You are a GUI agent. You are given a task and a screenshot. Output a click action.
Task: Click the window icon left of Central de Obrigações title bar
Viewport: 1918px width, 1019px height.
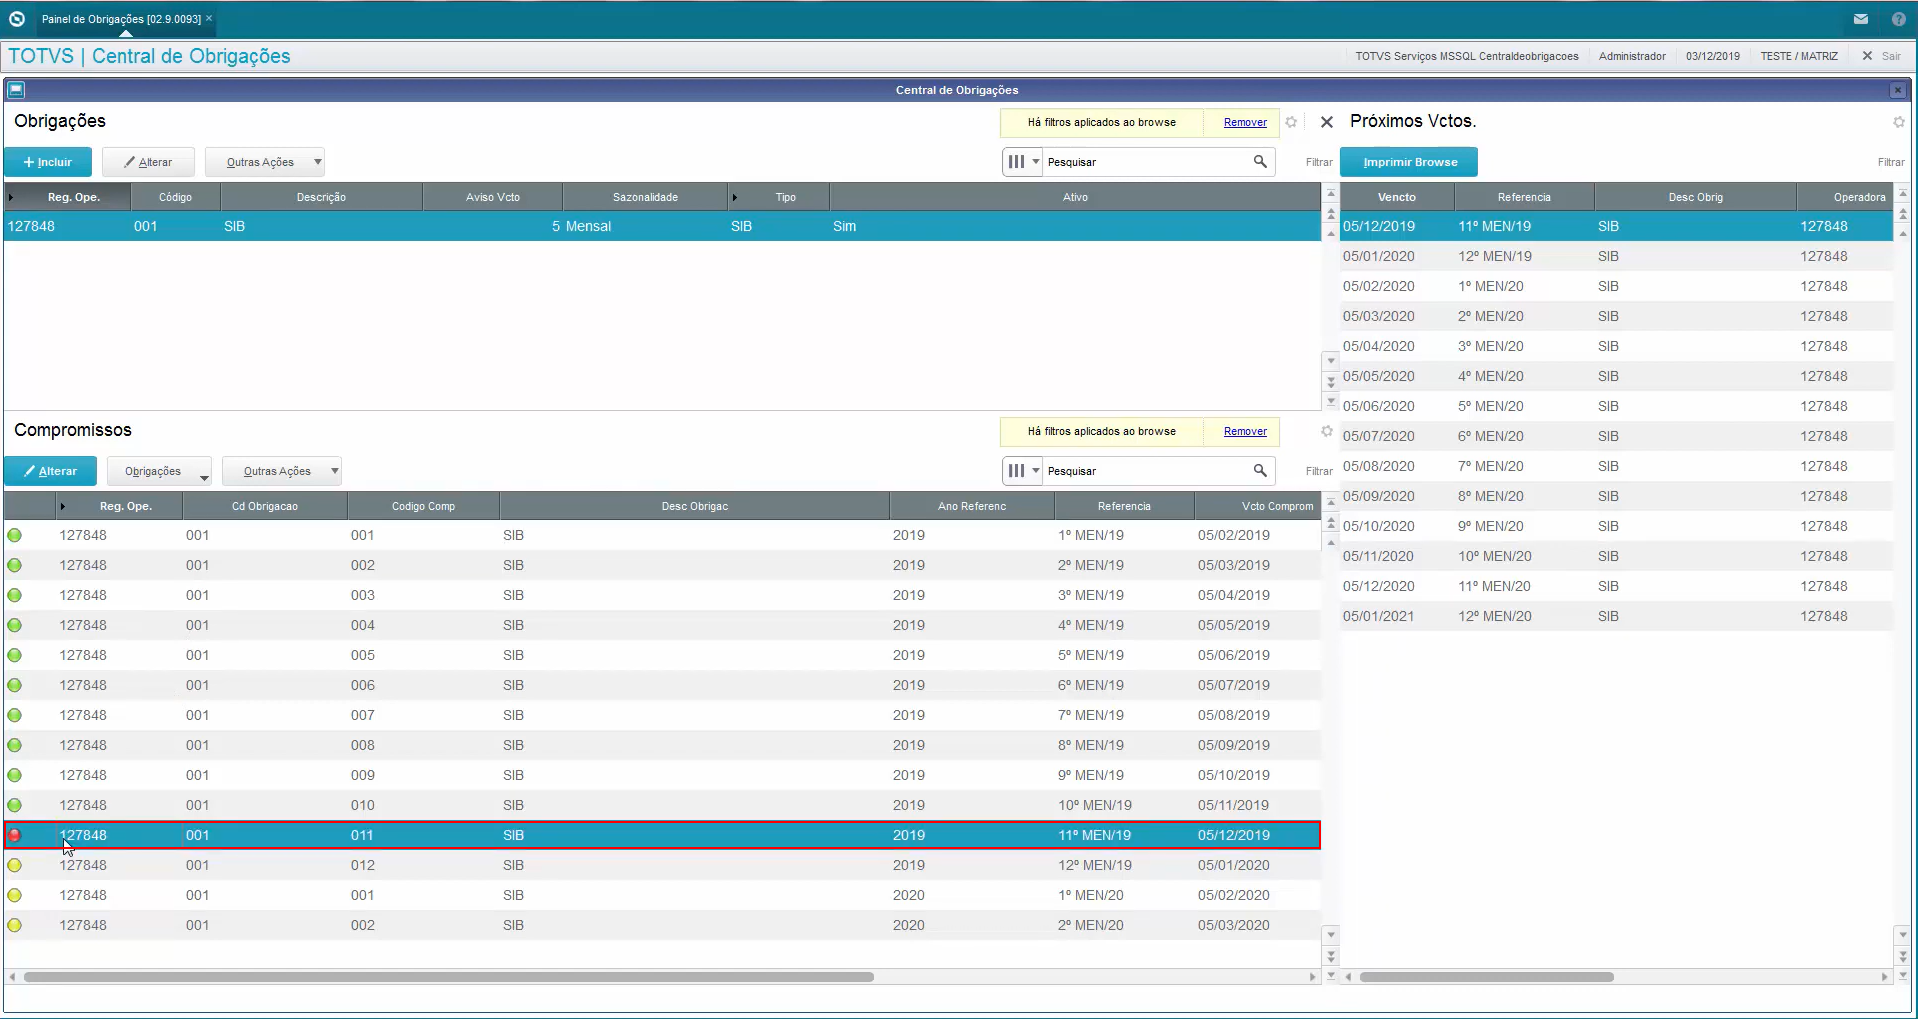coord(16,90)
